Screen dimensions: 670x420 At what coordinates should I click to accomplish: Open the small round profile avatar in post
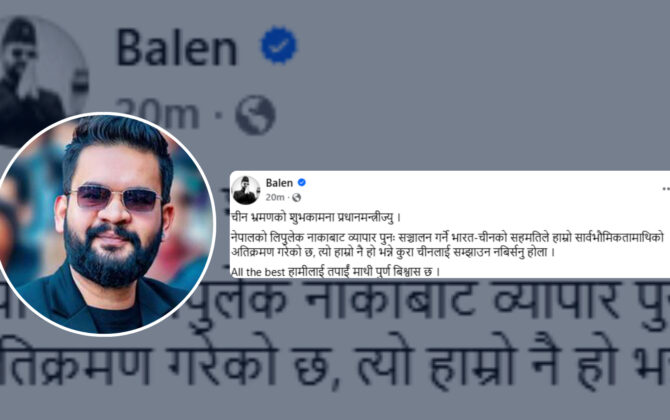246,190
